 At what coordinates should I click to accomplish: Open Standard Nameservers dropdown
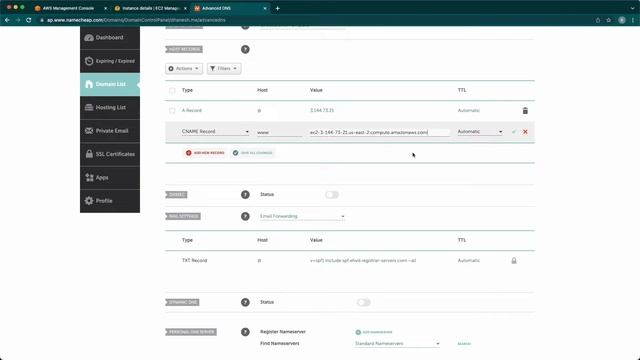tap(397, 344)
